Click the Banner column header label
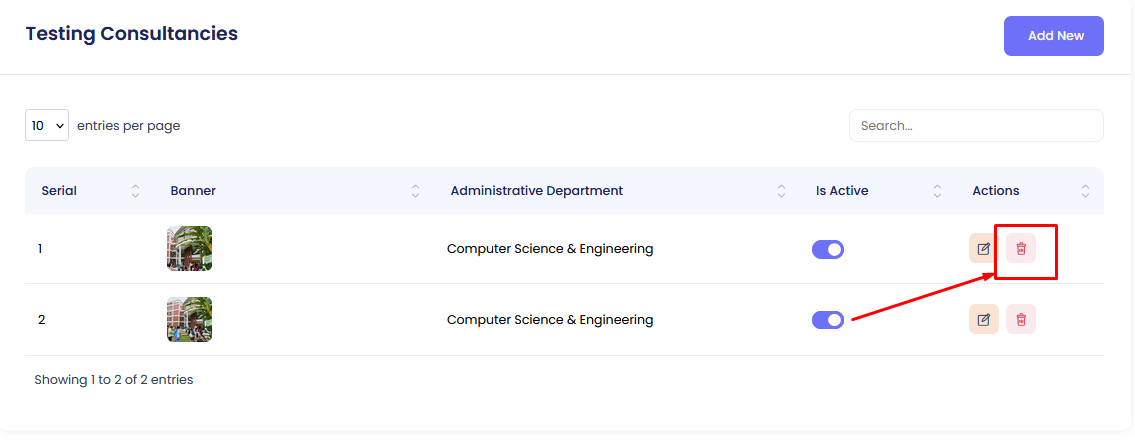The height and width of the screenshot is (445, 1135). pyautogui.click(x=193, y=191)
